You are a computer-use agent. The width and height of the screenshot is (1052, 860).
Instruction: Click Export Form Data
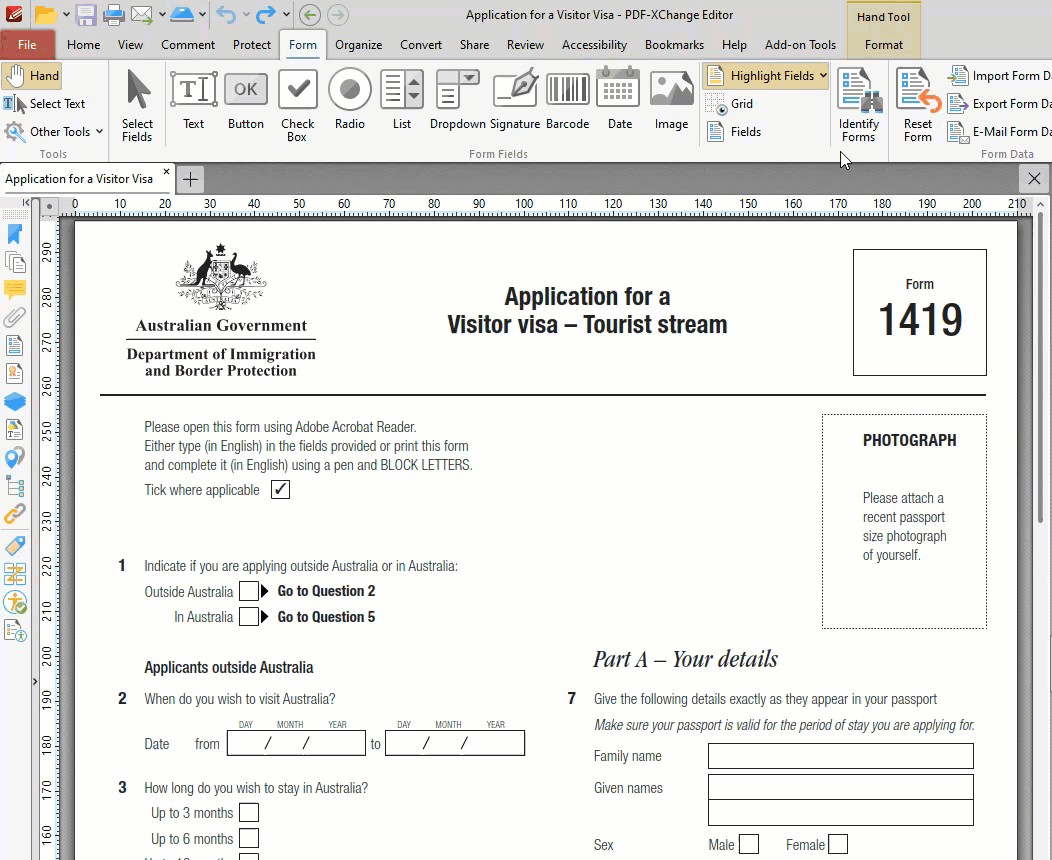[x=999, y=104]
